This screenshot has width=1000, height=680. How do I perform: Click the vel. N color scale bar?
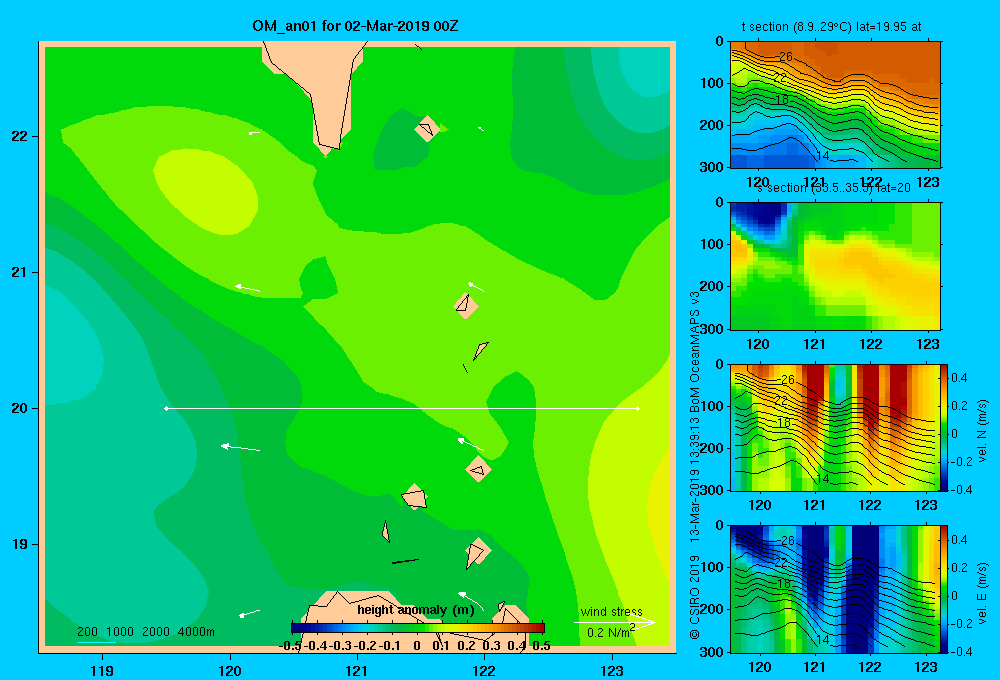945,427
